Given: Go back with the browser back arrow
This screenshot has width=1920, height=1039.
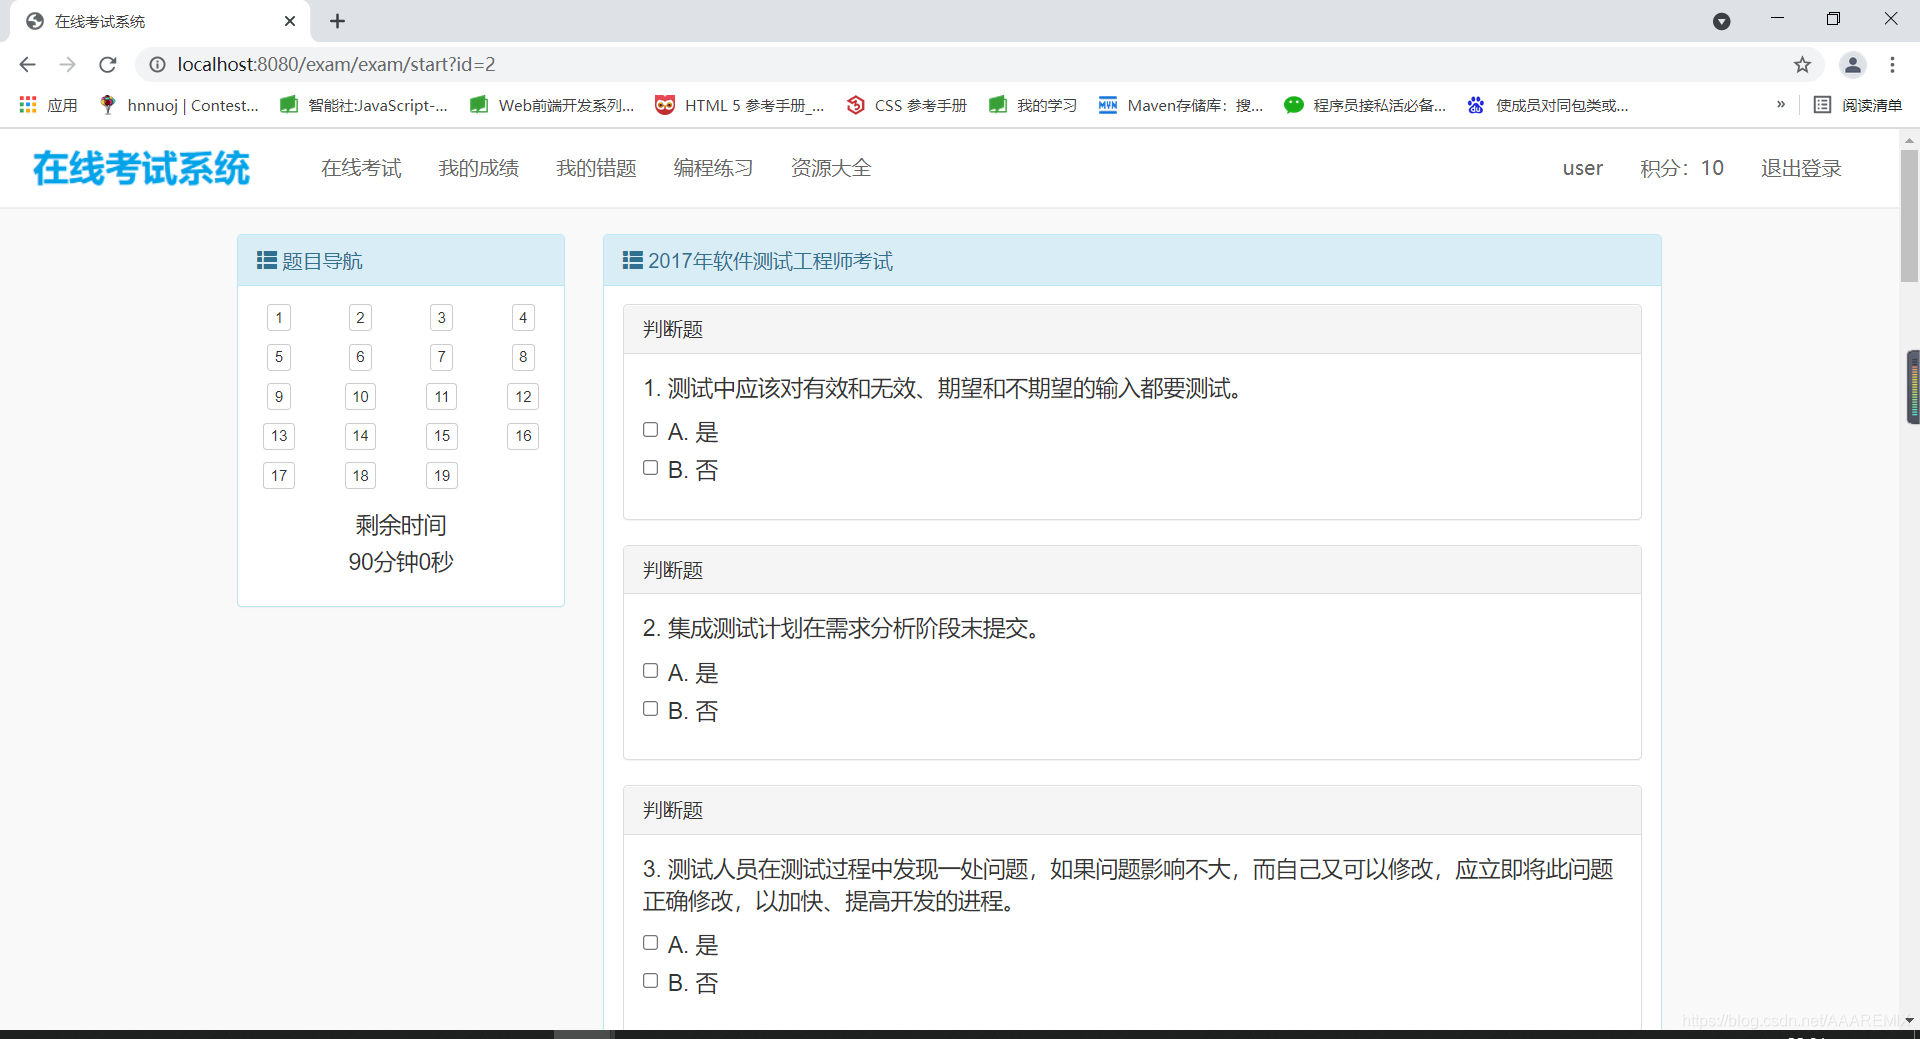Looking at the screenshot, I should (x=27, y=65).
